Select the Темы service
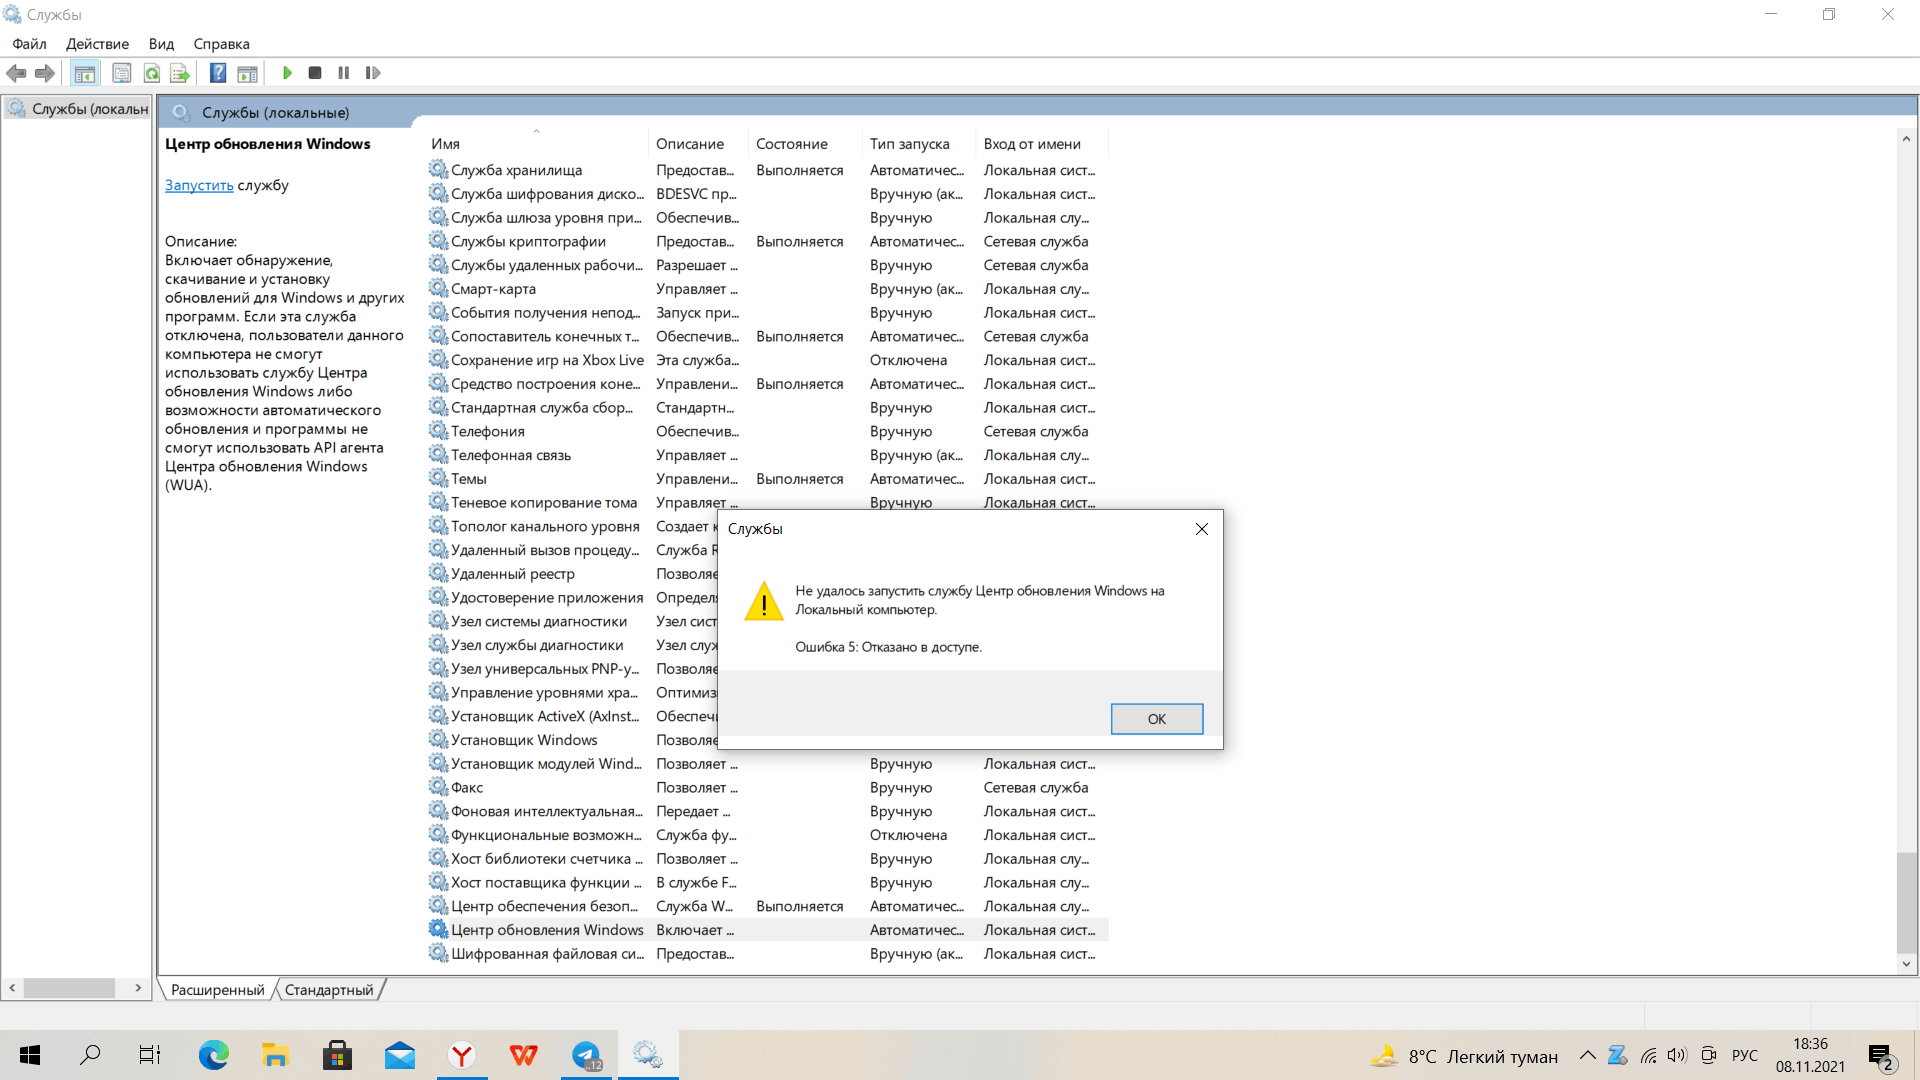 point(767,479)
